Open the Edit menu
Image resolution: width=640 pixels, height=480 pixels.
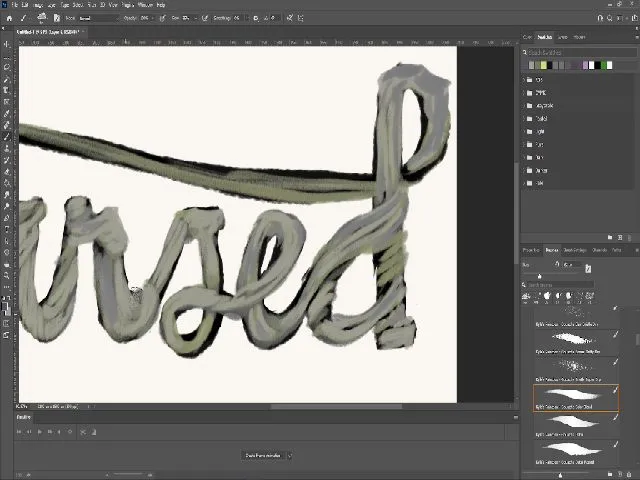25,5
